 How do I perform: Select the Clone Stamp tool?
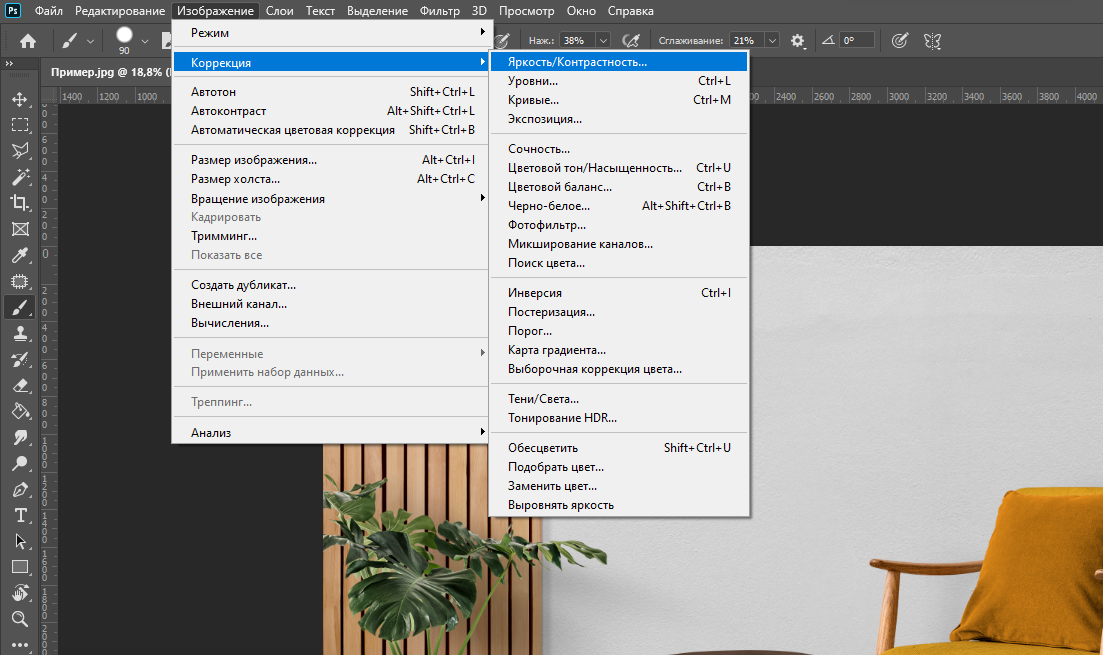coord(19,334)
